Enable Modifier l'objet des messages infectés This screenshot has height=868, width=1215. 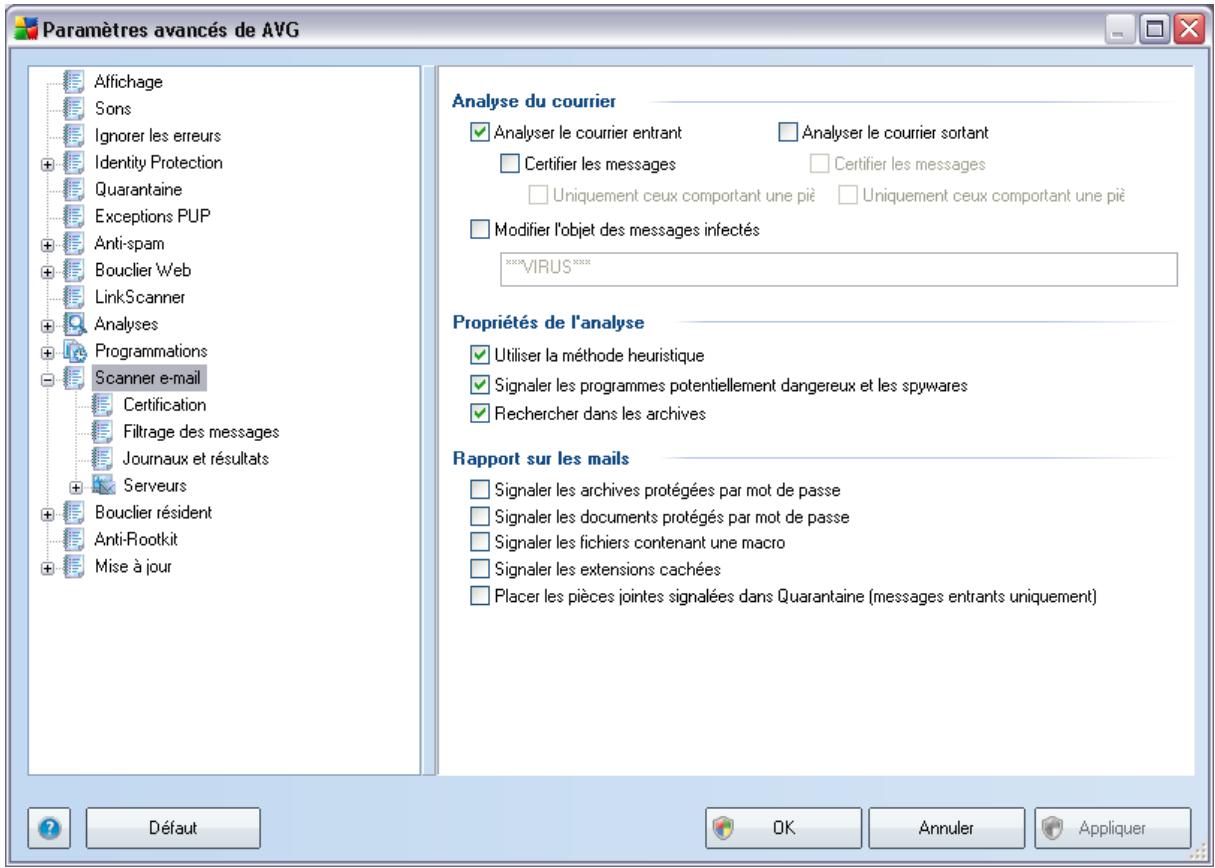[x=478, y=230]
